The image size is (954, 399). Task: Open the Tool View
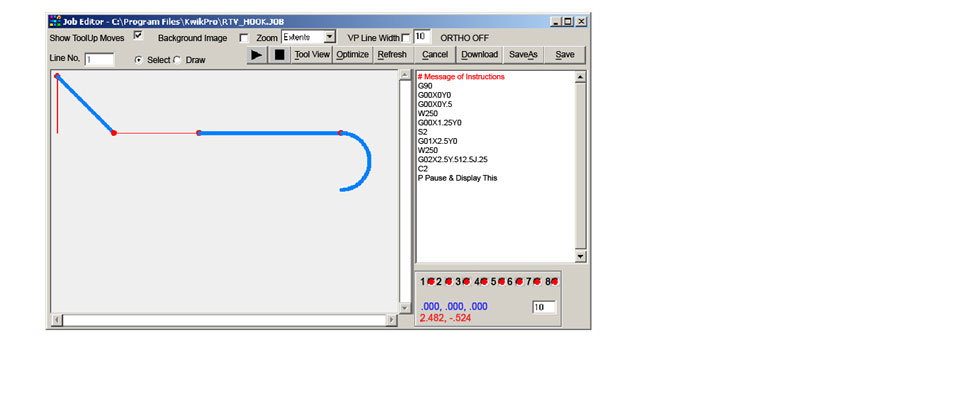click(x=312, y=55)
